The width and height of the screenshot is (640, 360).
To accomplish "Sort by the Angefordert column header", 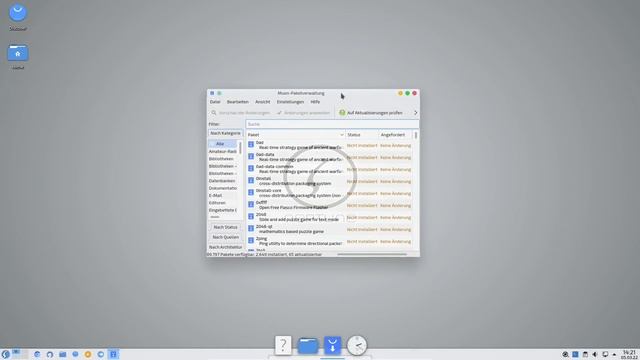I will [x=395, y=135].
